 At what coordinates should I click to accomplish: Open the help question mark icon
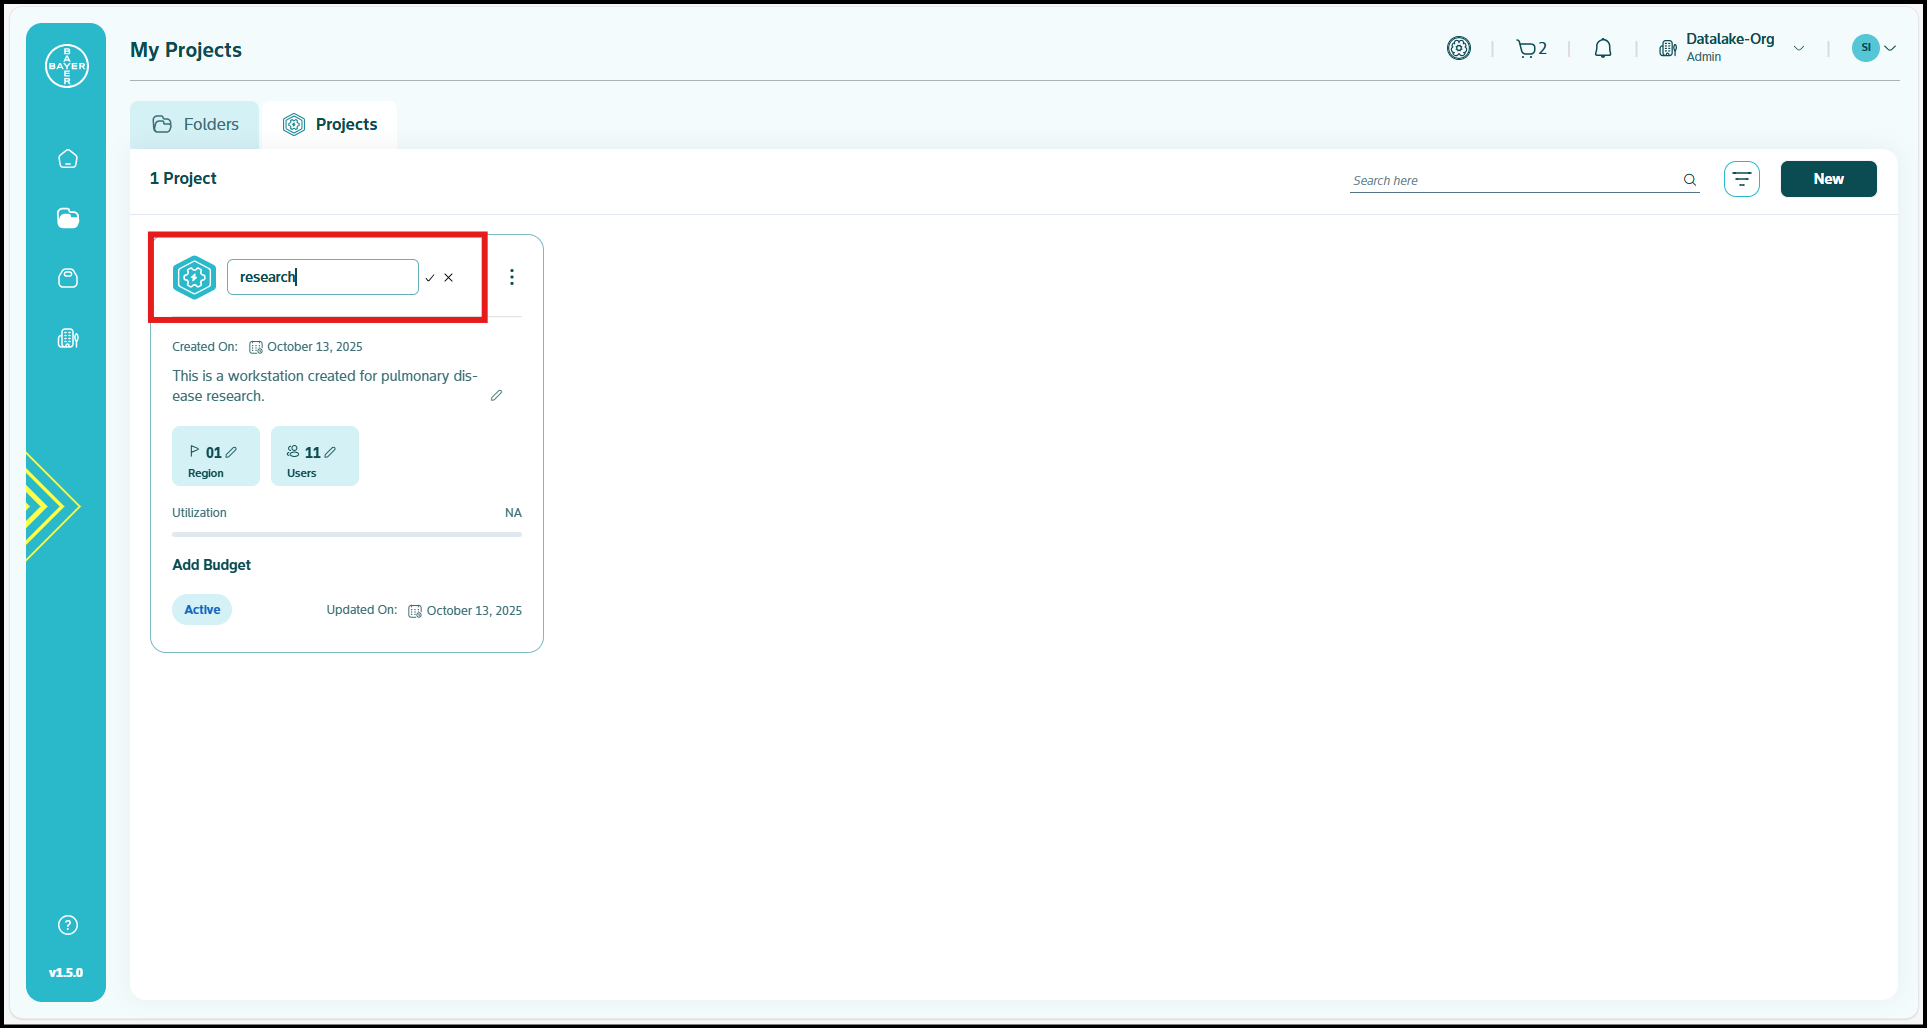tap(68, 925)
